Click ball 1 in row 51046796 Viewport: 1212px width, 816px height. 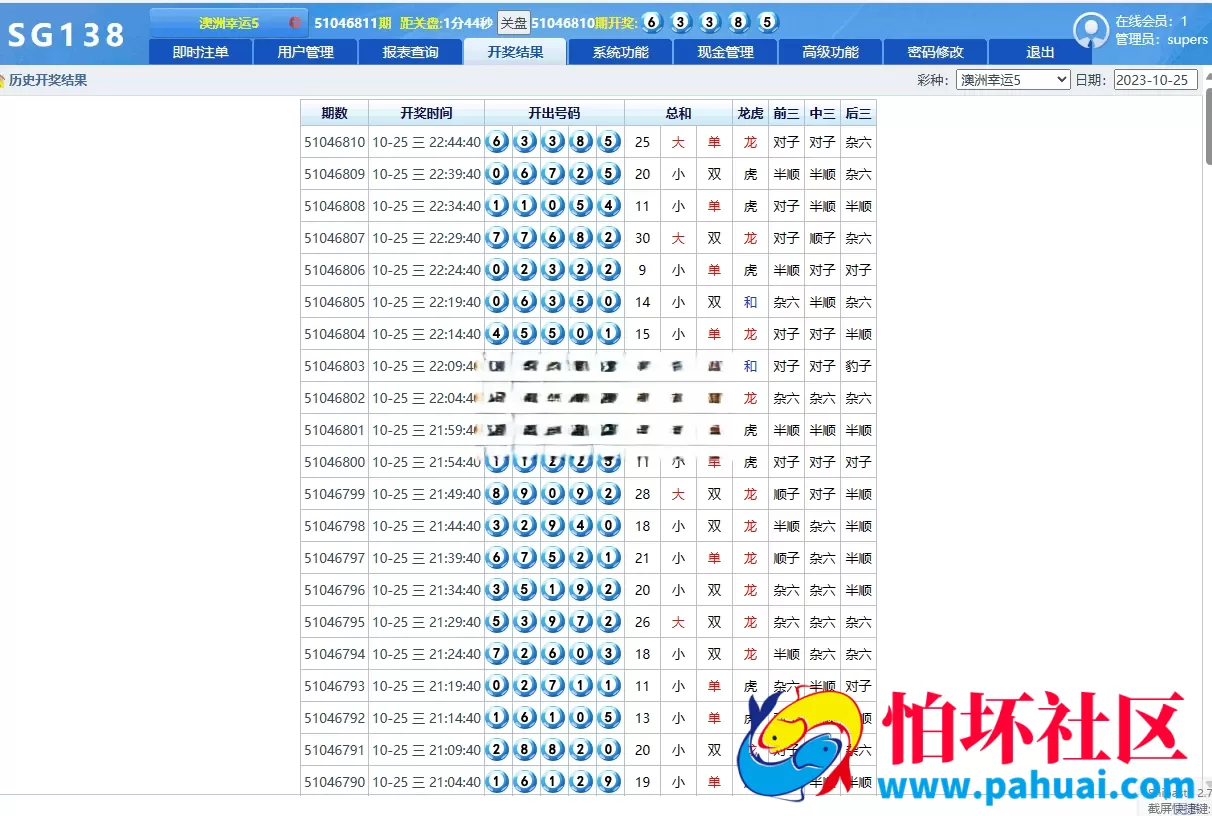coord(554,590)
